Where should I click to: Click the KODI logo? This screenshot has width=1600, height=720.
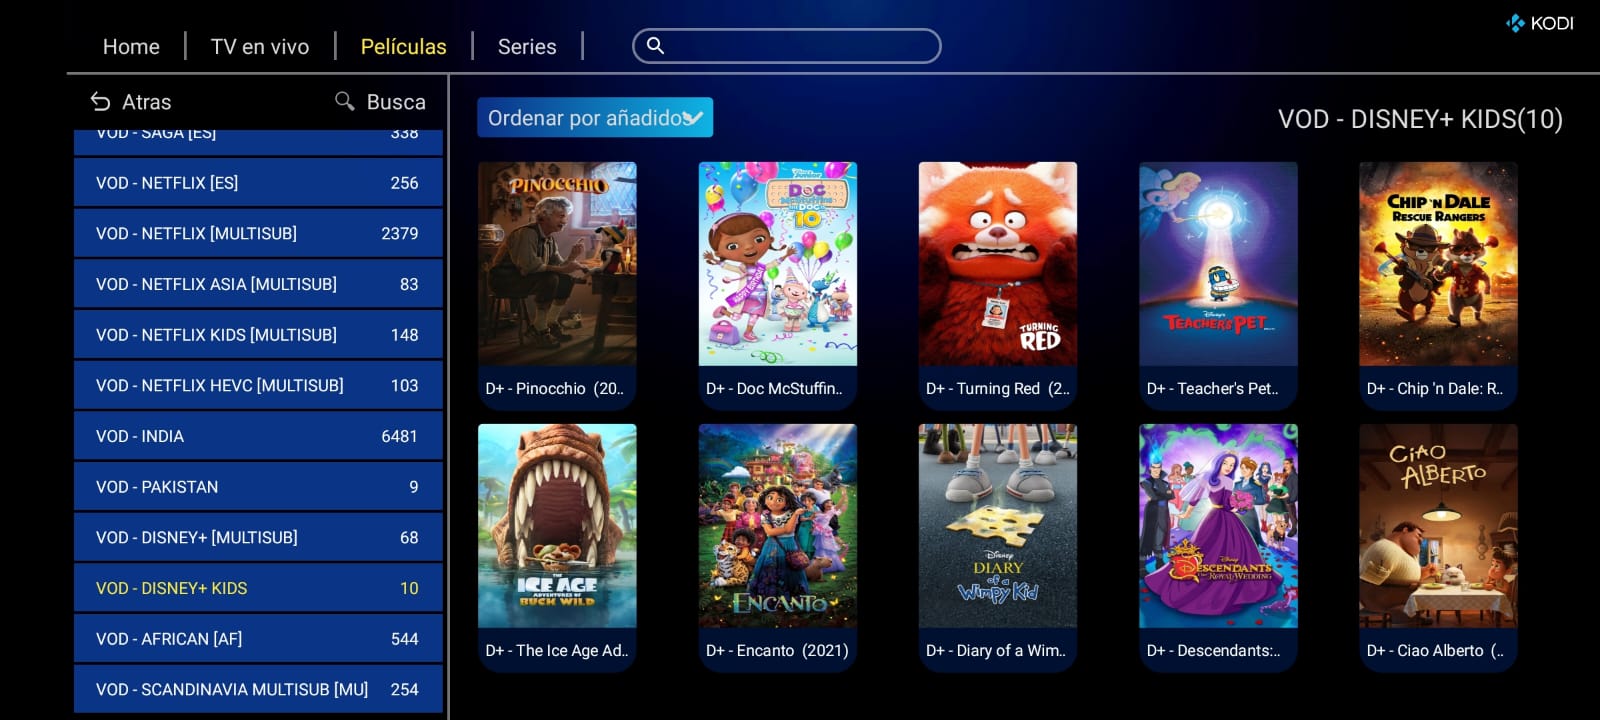pos(1540,23)
